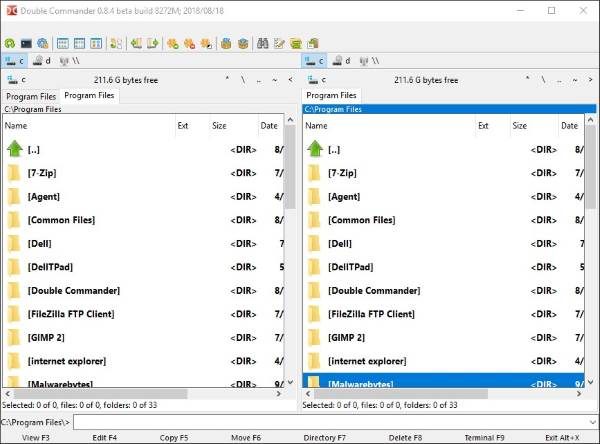Screen dimensions: 600x444
Task: Open right panel drive list dropdown c
Action: pos(316,80)
